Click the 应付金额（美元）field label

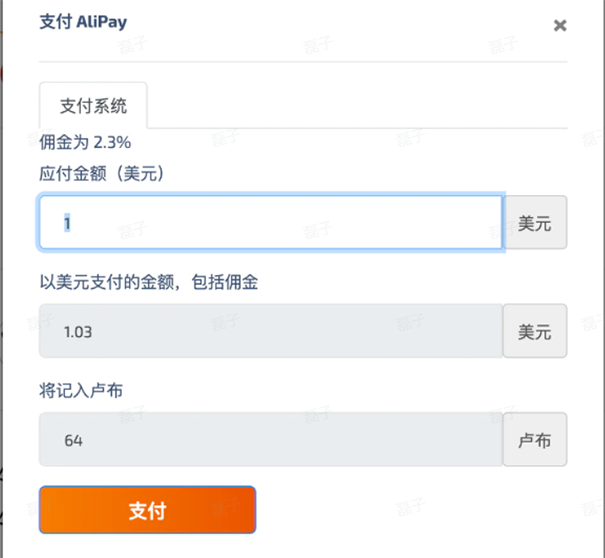[x=102, y=173]
